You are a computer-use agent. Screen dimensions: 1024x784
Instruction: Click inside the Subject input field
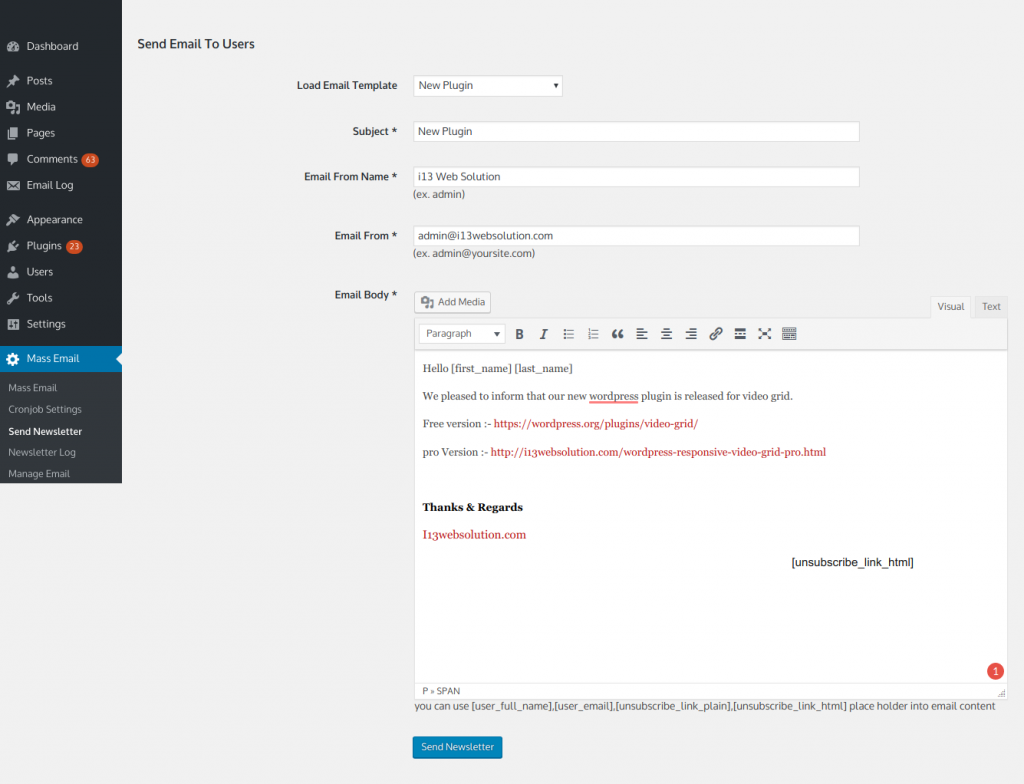[x=636, y=131]
